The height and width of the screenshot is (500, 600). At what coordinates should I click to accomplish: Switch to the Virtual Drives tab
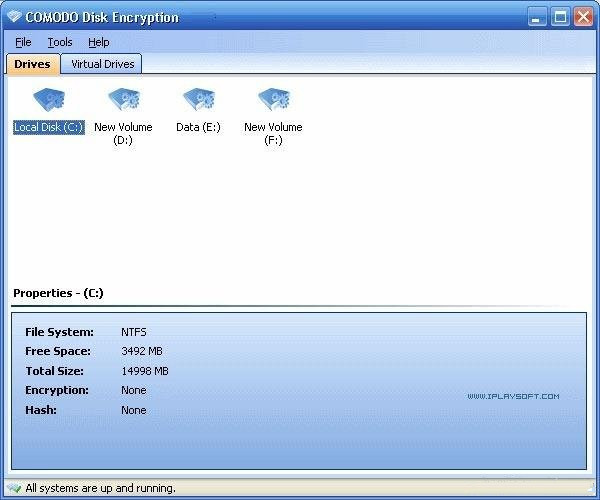pyautogui.click(x=102, y=64)
